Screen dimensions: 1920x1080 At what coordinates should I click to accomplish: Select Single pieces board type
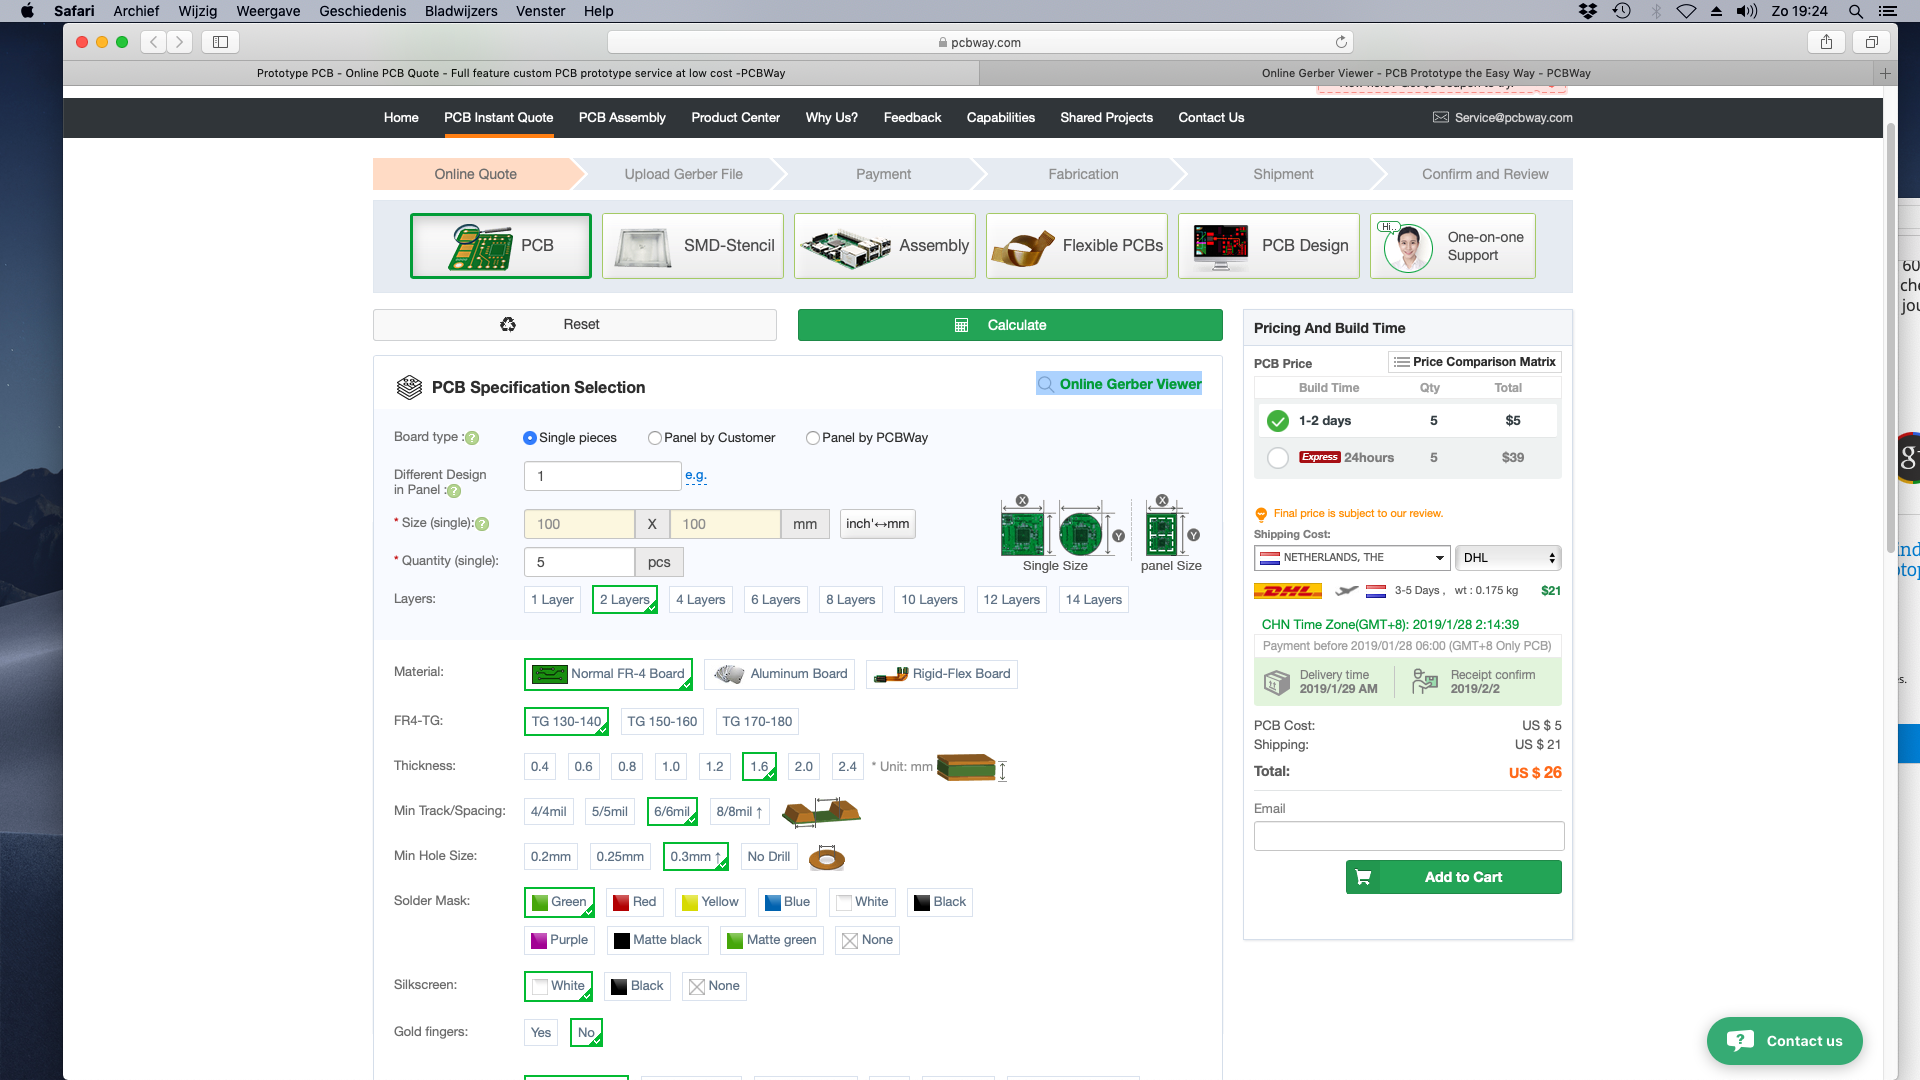pyautogui.click(x=530, y=438)
